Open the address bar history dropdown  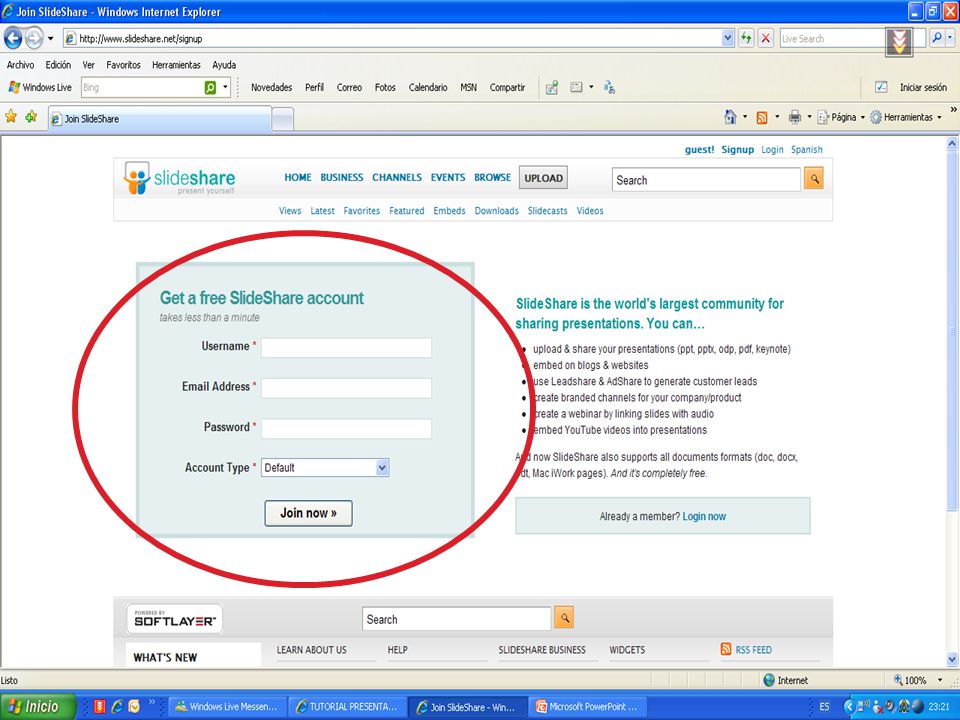point(727,38)
